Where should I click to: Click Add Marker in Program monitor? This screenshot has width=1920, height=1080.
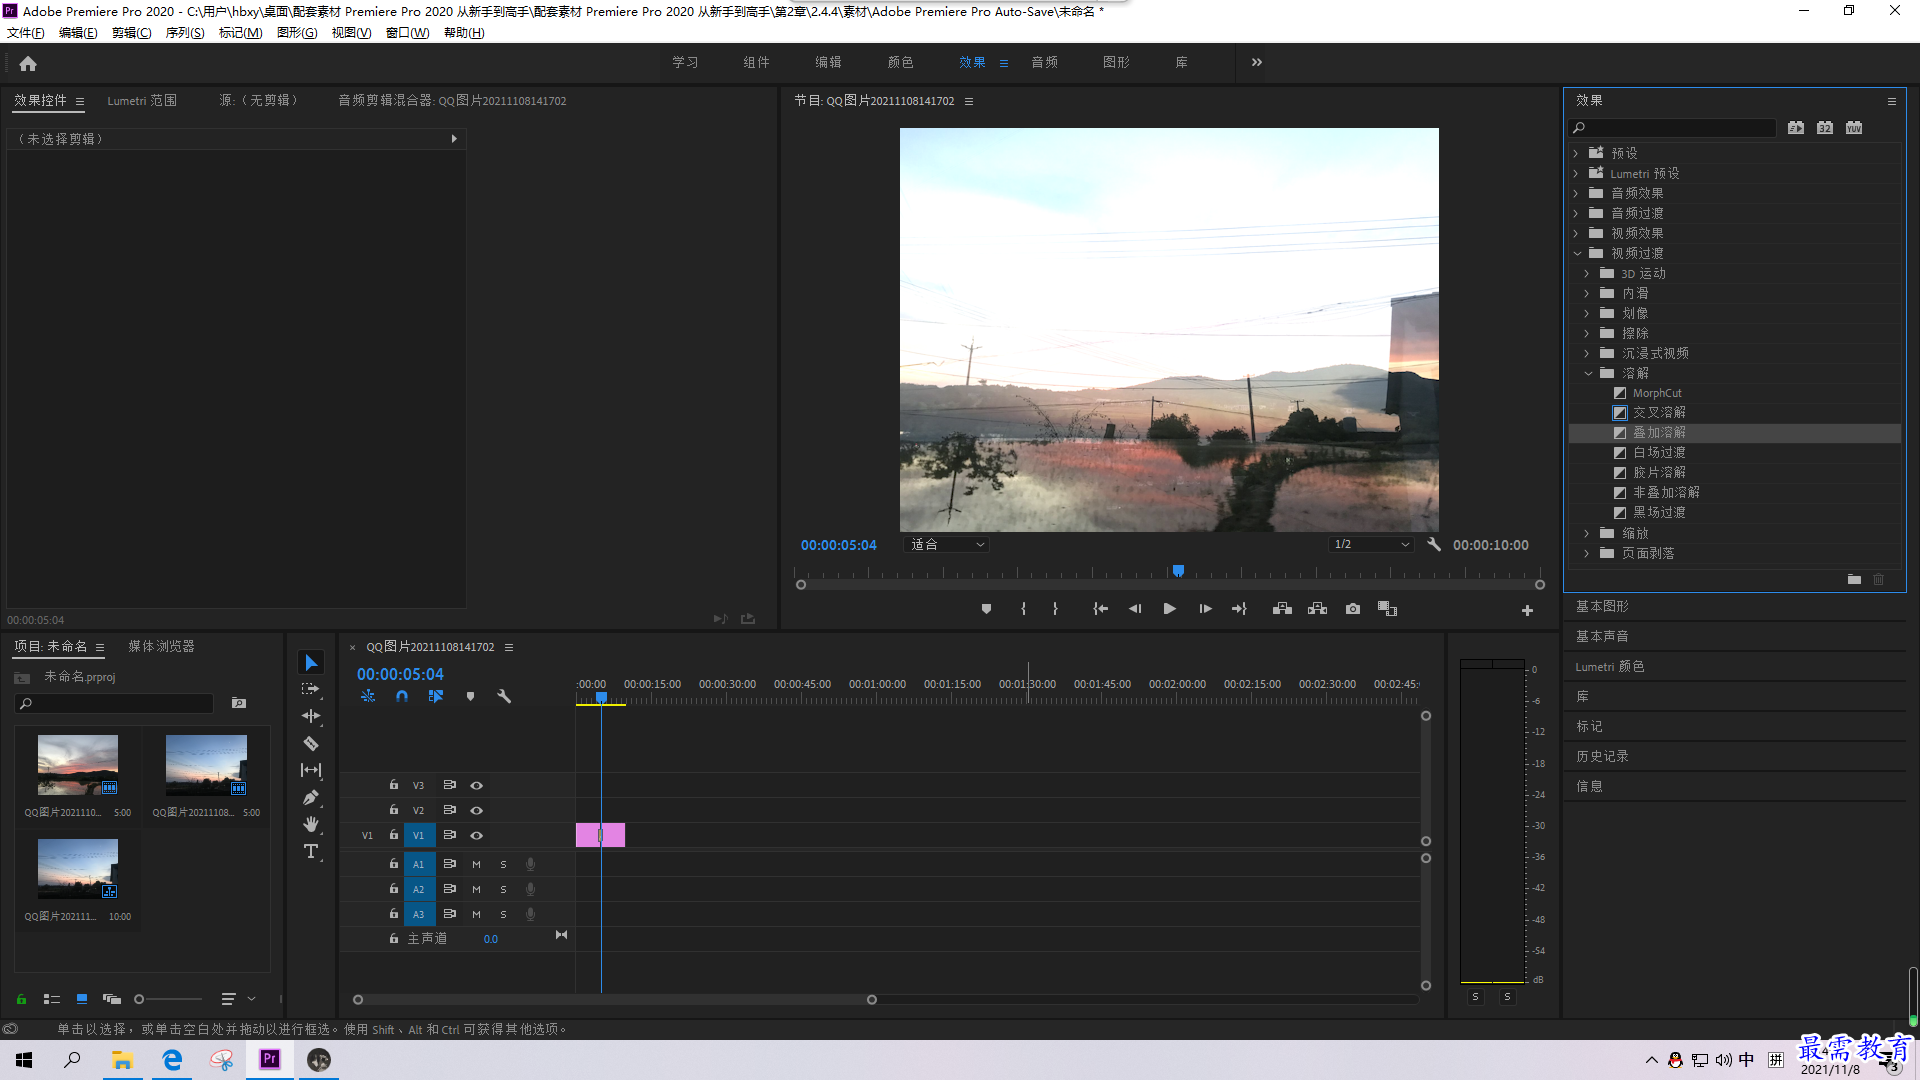(x=986, y=609)
